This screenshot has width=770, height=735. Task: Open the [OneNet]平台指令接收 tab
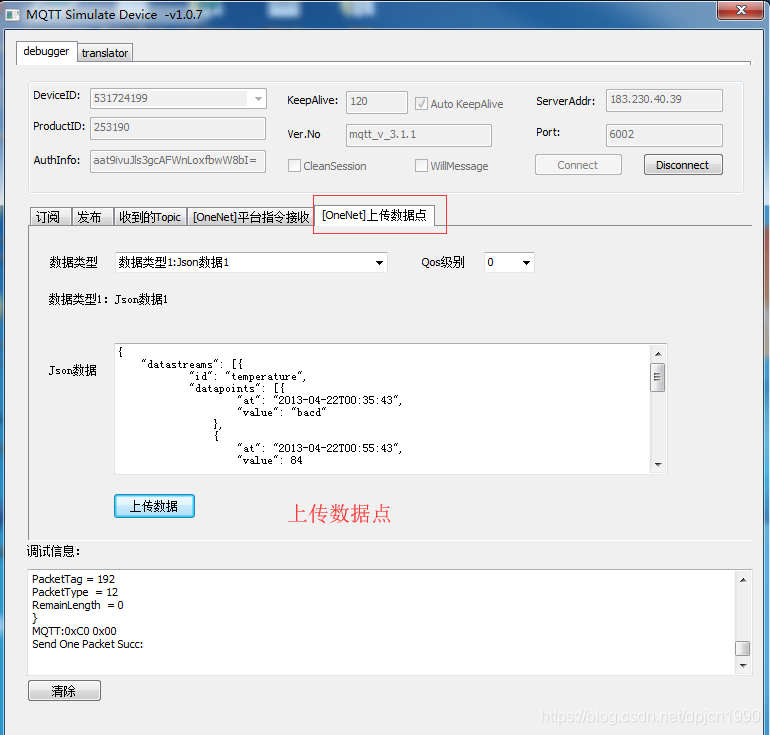coord(250,217)
